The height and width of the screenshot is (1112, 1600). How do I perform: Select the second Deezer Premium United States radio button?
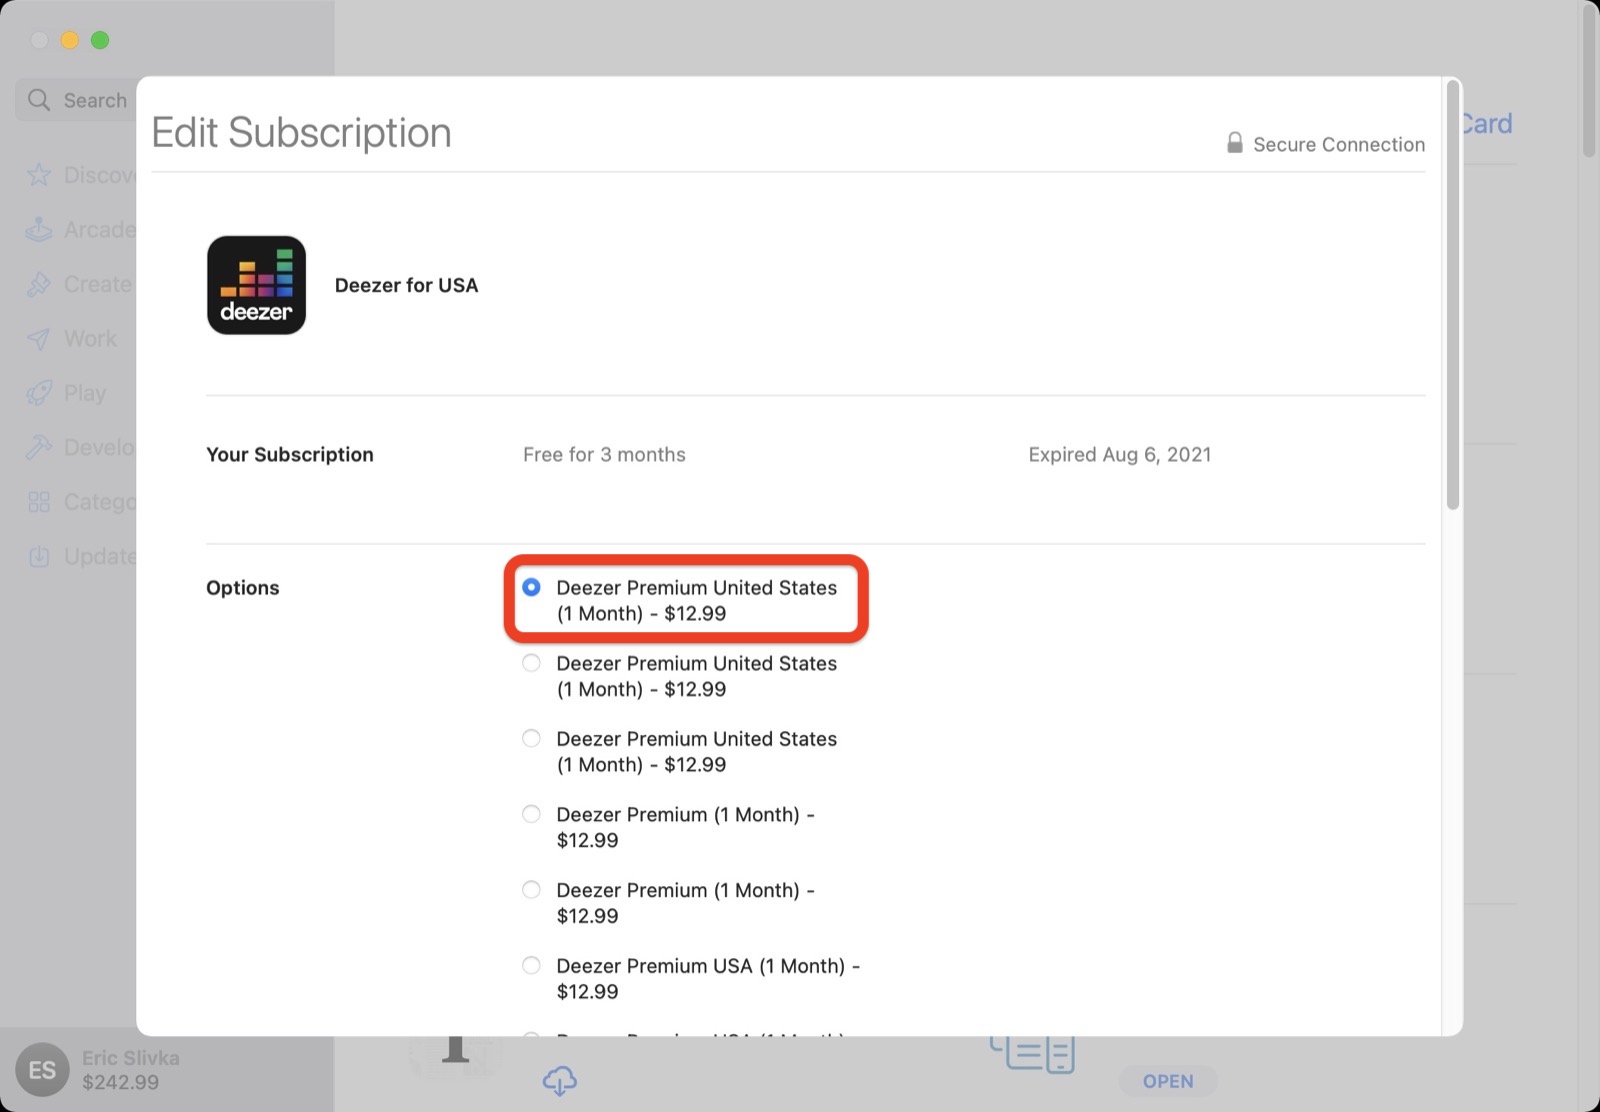(x=531, y=663)
